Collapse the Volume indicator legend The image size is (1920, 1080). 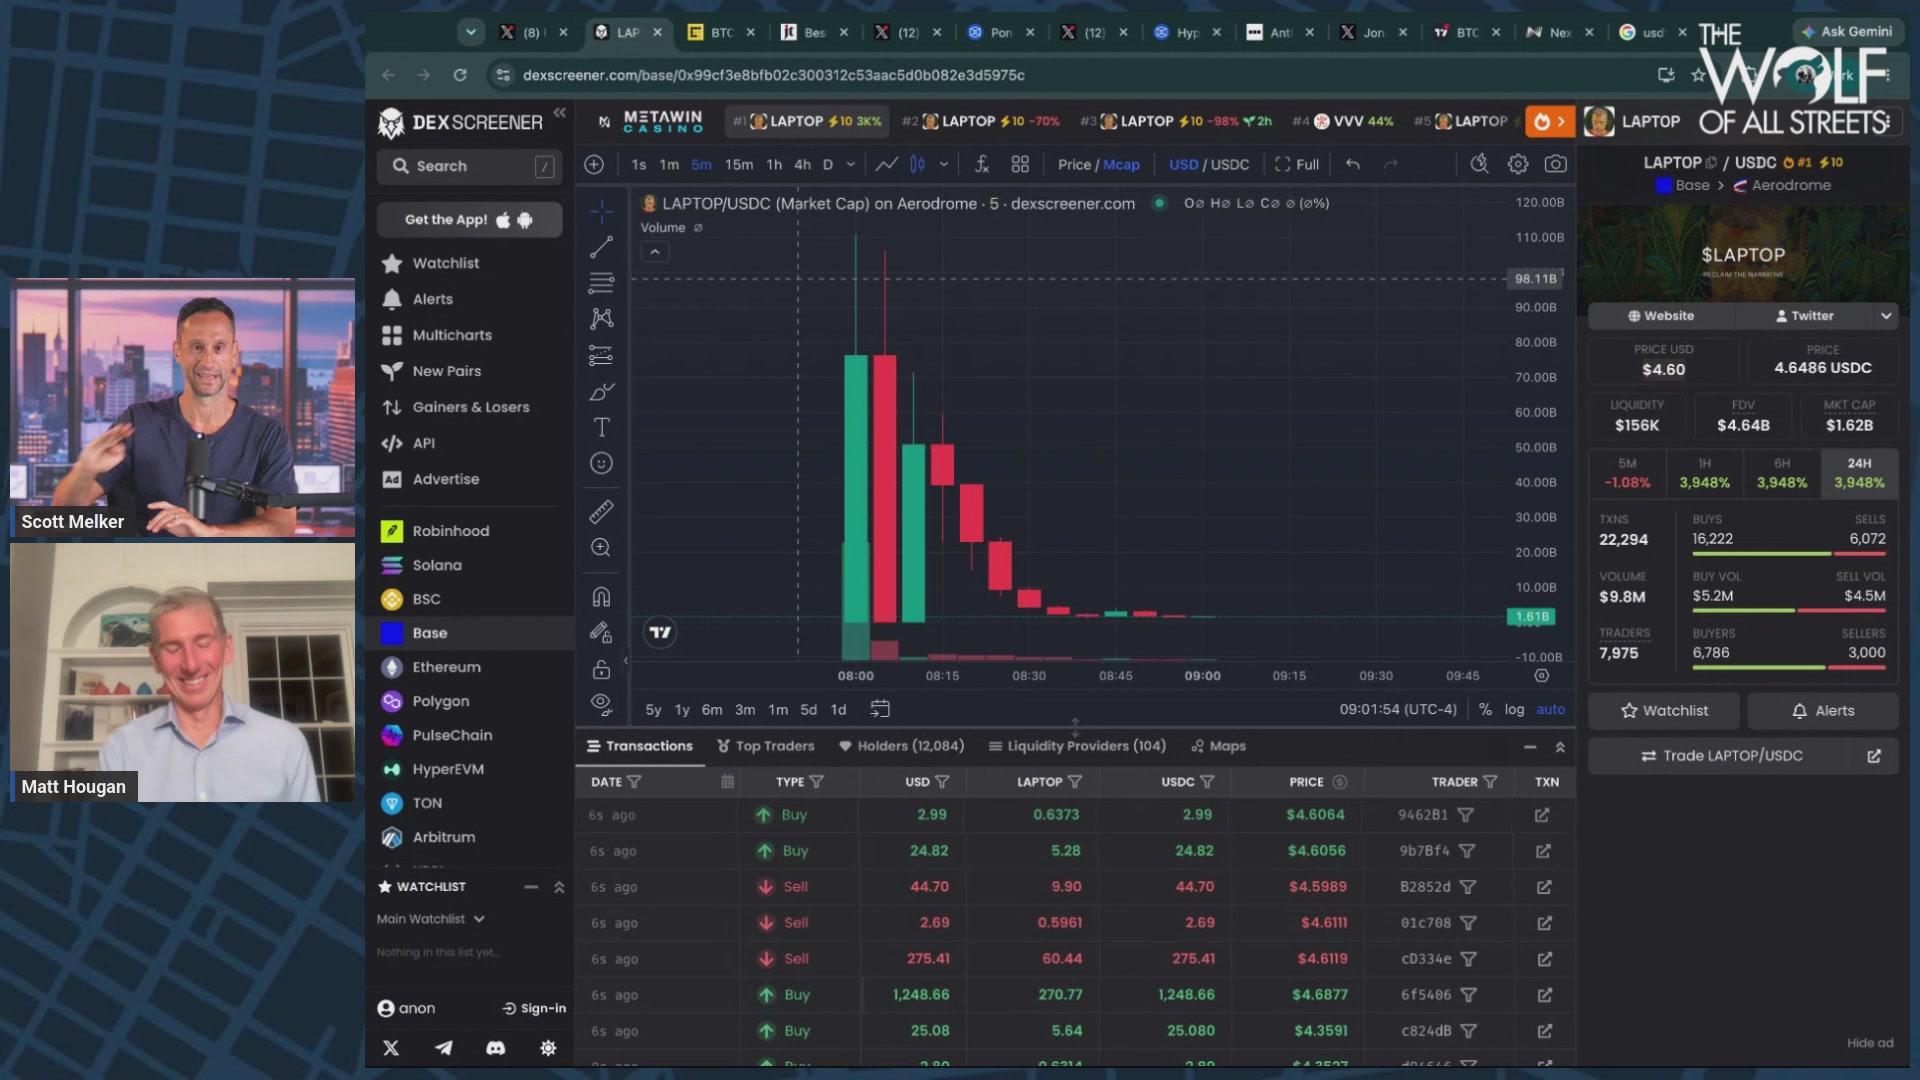pos(655,252)
